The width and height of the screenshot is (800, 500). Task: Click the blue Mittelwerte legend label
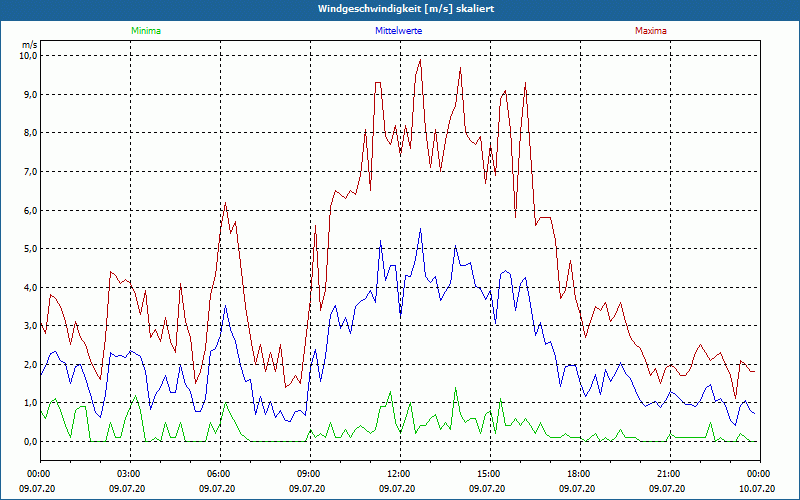coord(398,31)
